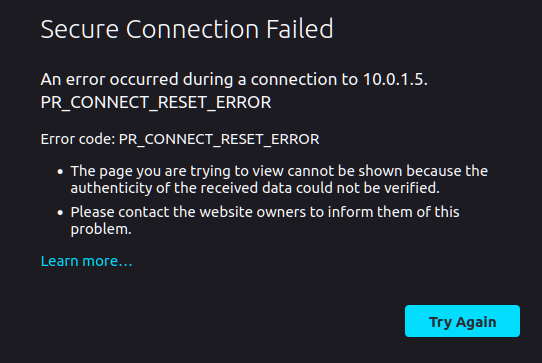Screen dimensions: 542x363
Task: Click "The page you are trying" text
Action: (x=150, y=171)
